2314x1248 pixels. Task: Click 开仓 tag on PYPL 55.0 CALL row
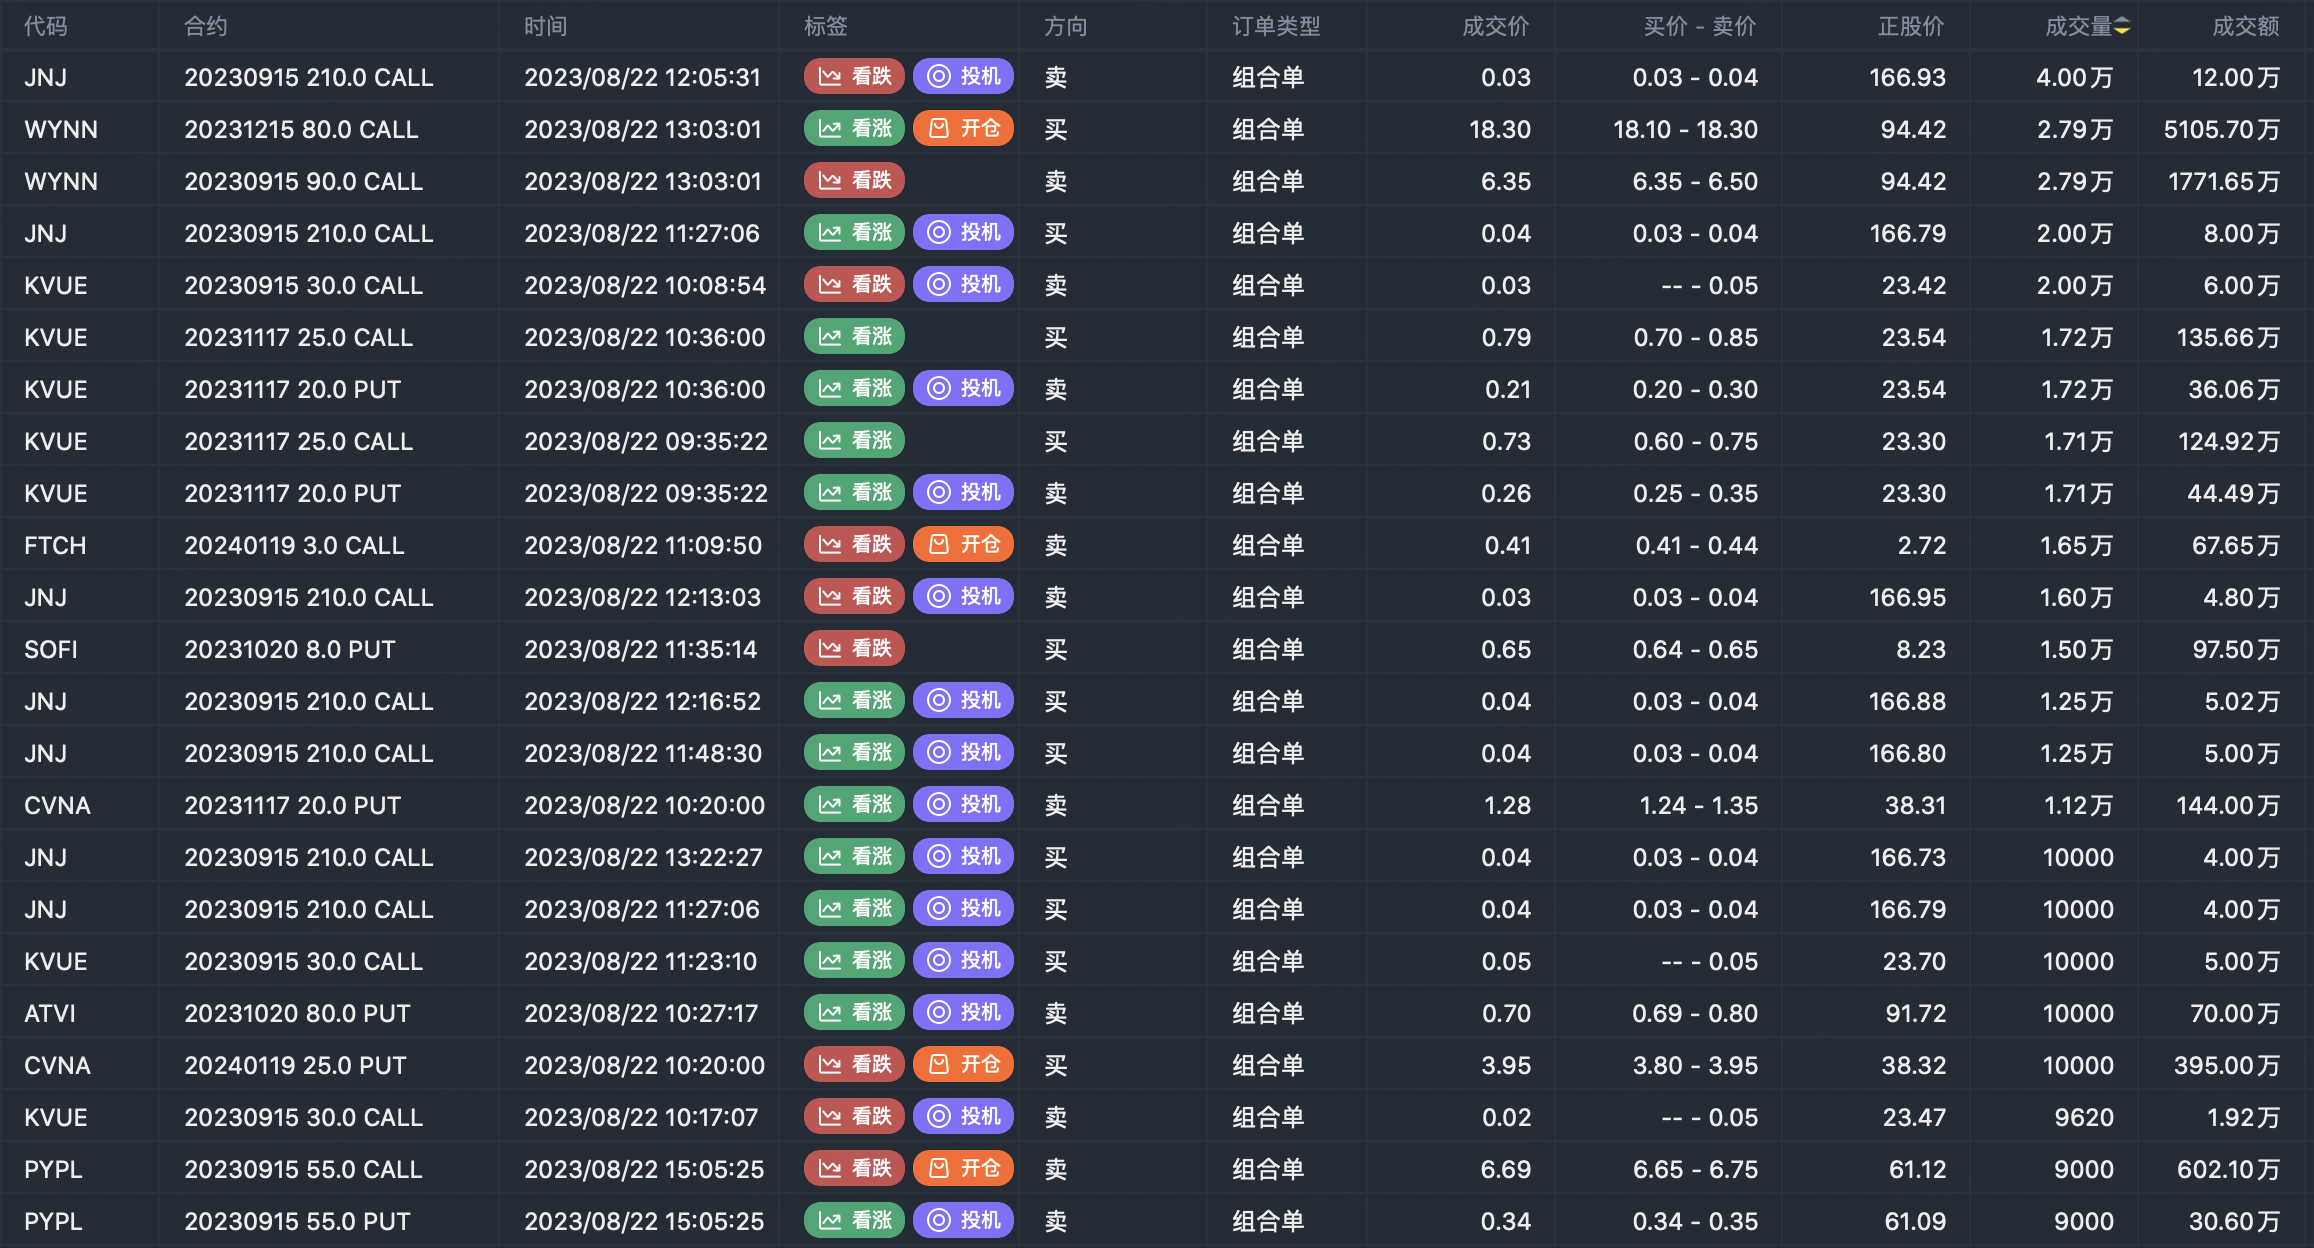coord(963,1169)
